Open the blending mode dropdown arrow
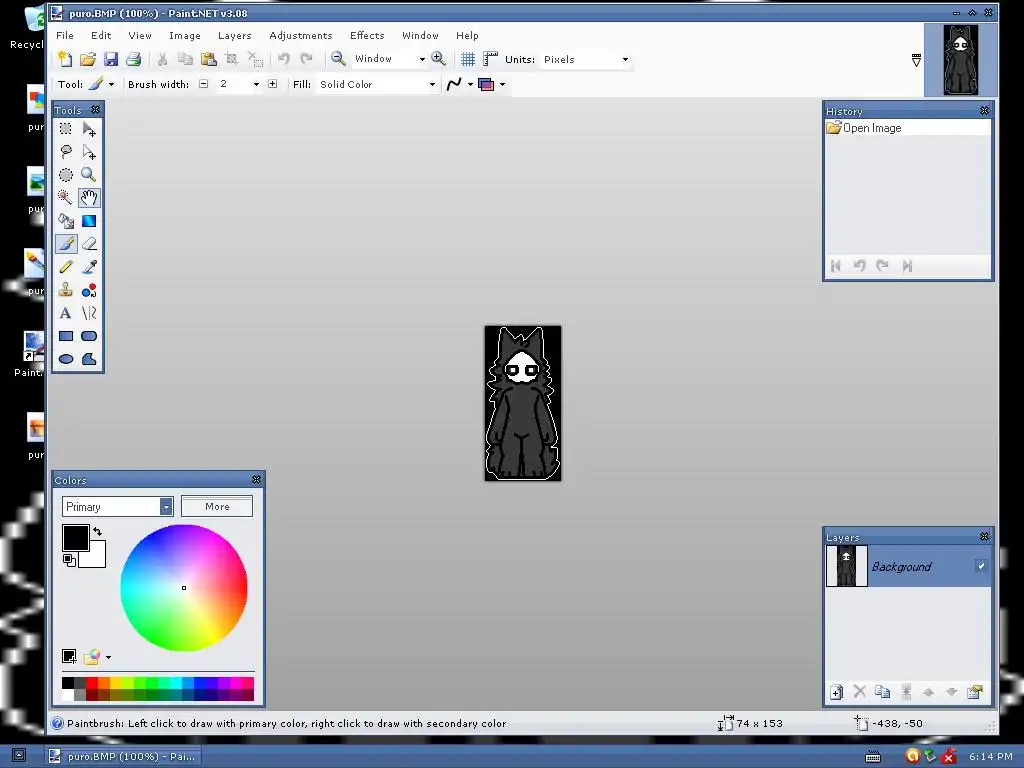This screenshot has height=768, width=1024. 502,84
